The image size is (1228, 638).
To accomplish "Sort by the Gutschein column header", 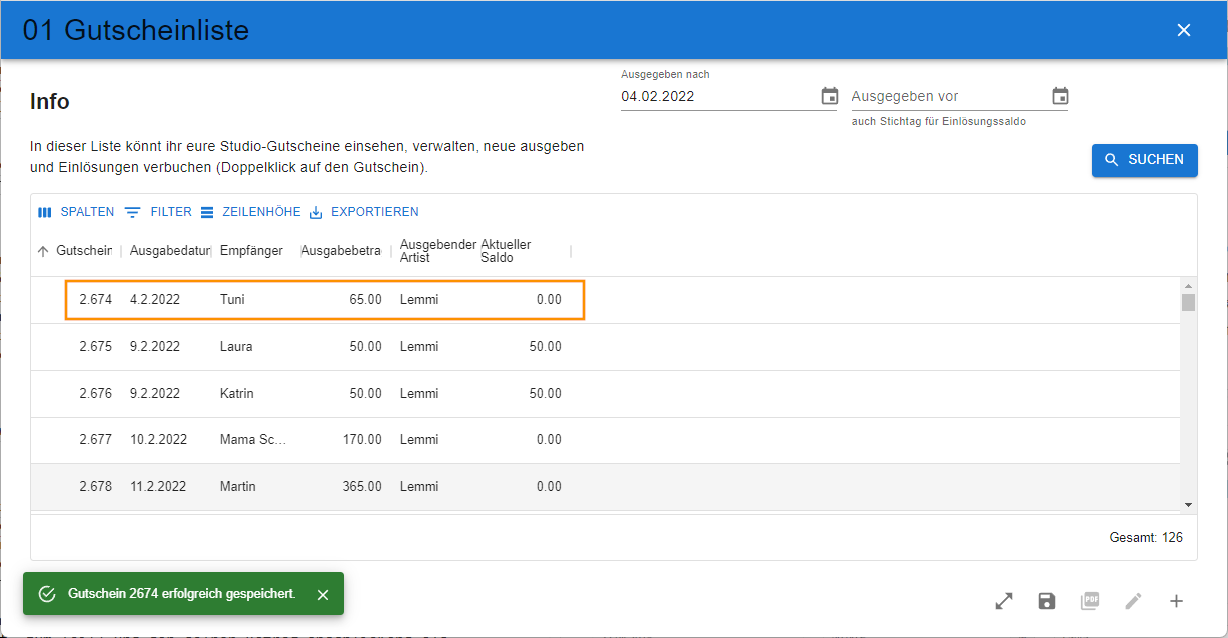I will click(84, 251).
